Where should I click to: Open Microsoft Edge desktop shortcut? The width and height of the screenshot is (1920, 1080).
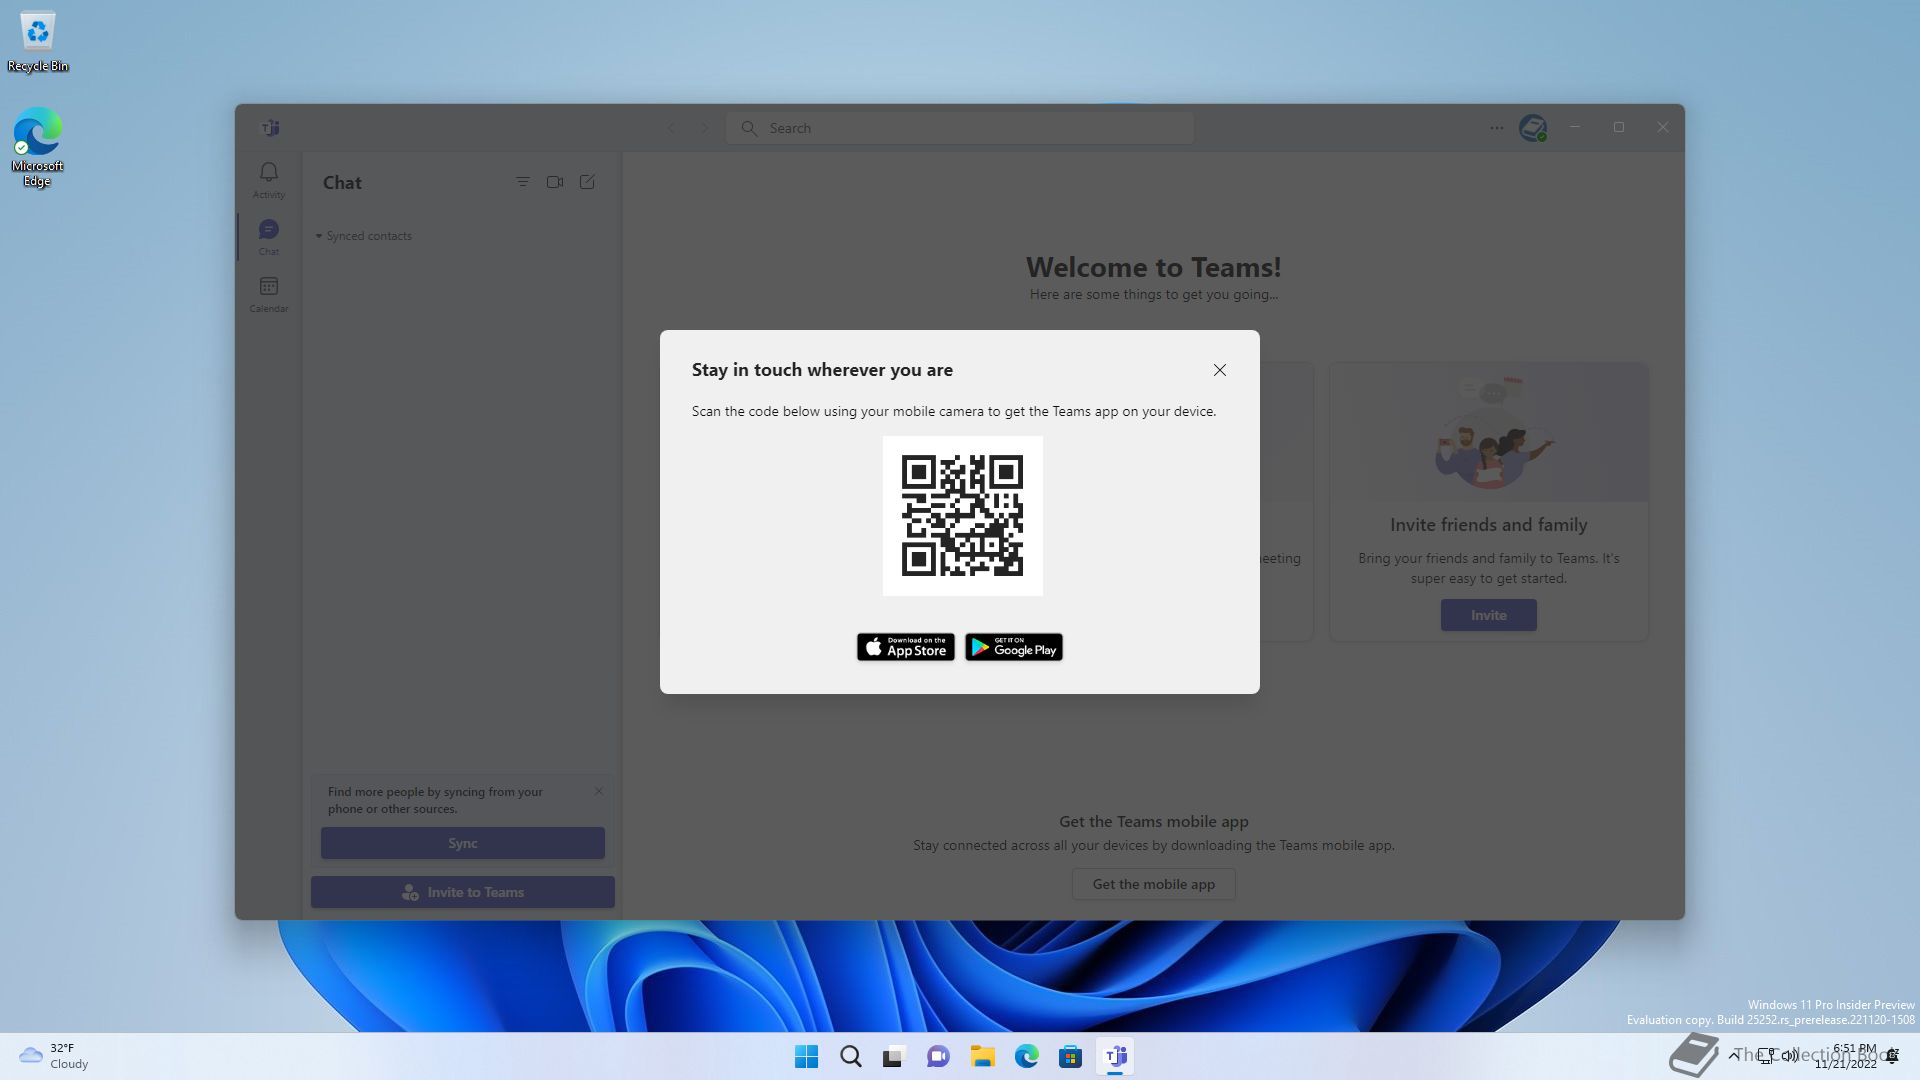tap(37, 147)
